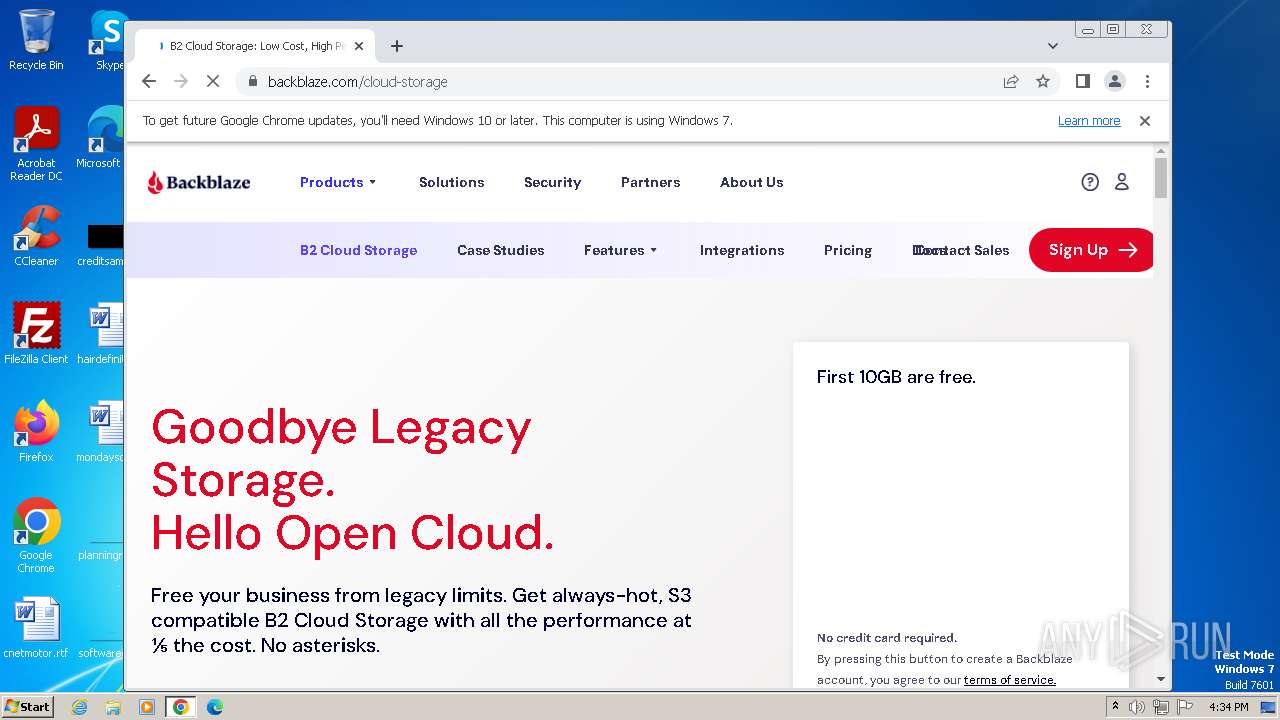Expand the Products dropdown menu
Image resolution: width=1280 pixels, height=720 pixels.
[x=338, y=182]
